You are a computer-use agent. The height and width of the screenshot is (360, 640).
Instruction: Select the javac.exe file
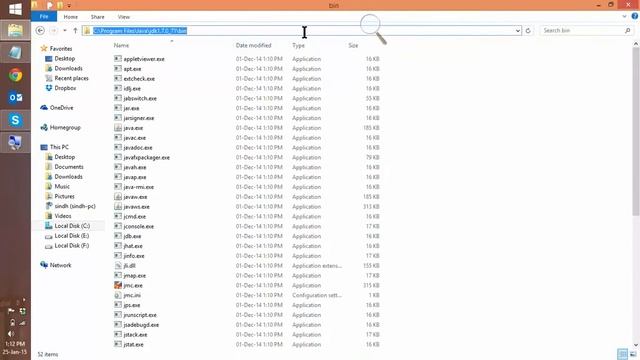(x=135, y=138)
